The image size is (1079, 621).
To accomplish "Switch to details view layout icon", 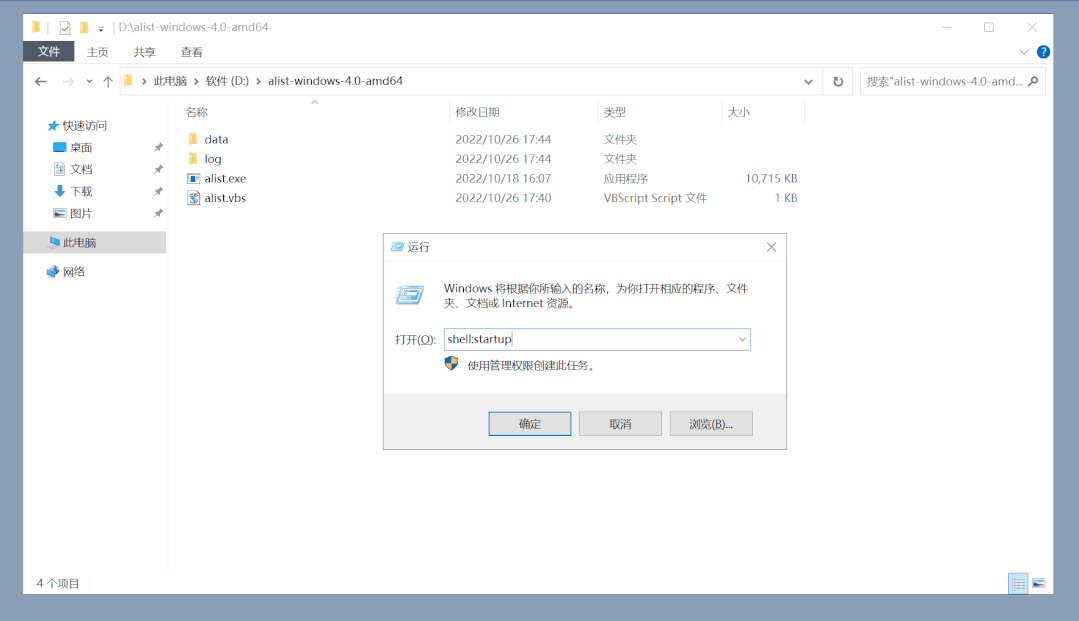I will [x=1018, y=583].
